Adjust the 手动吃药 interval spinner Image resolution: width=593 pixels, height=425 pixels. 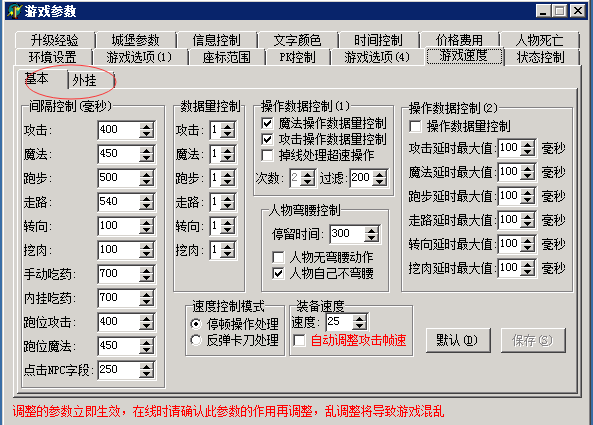(x=146, y=274)
